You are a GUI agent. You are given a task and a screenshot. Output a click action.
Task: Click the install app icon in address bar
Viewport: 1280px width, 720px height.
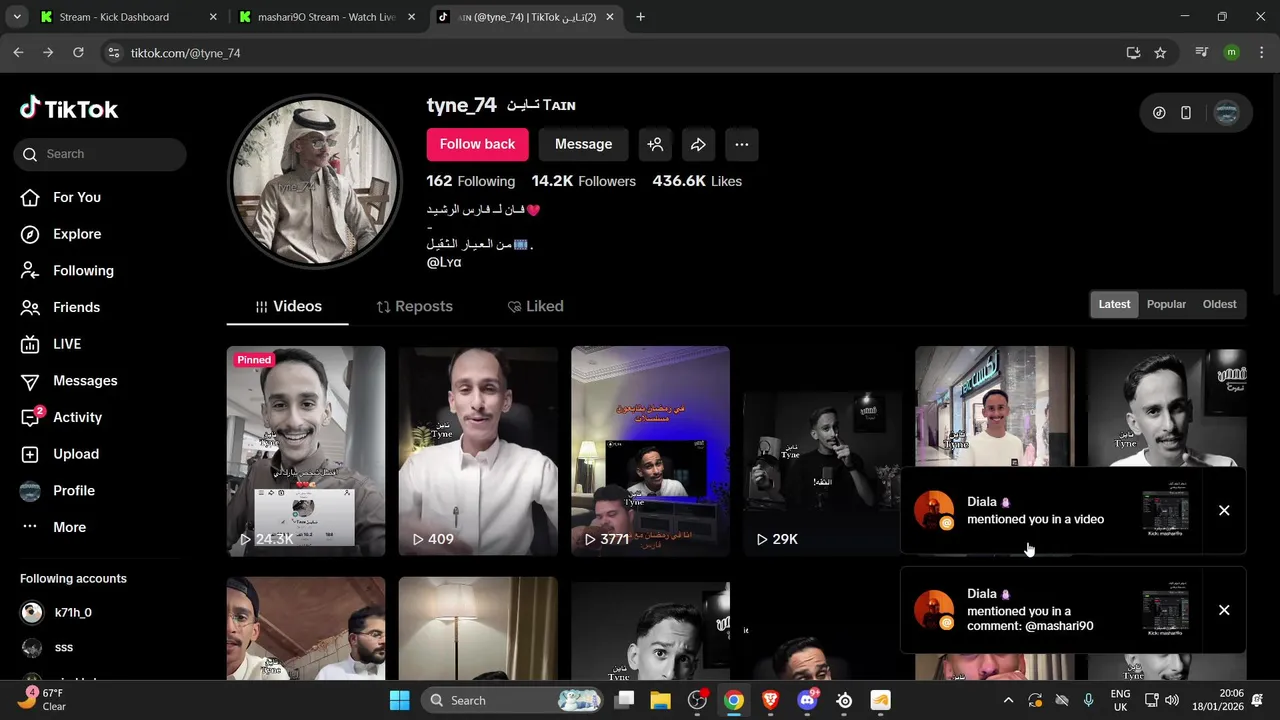(1133, 53)
